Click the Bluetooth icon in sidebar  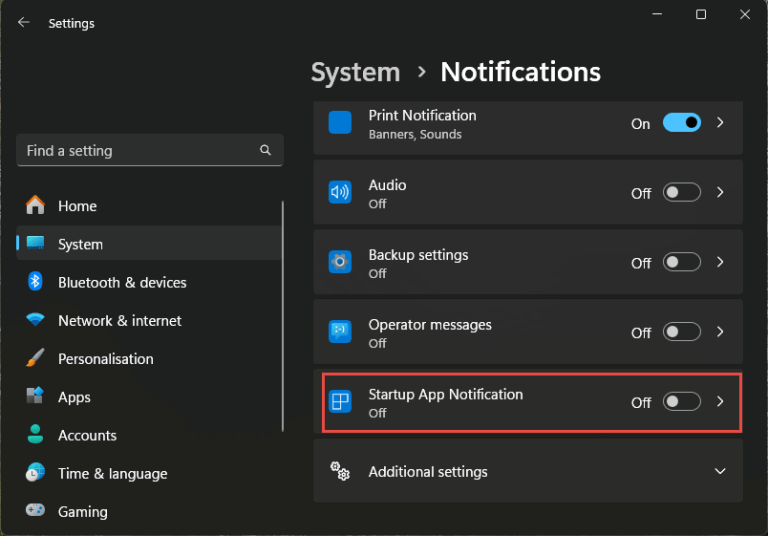[35, 281]
